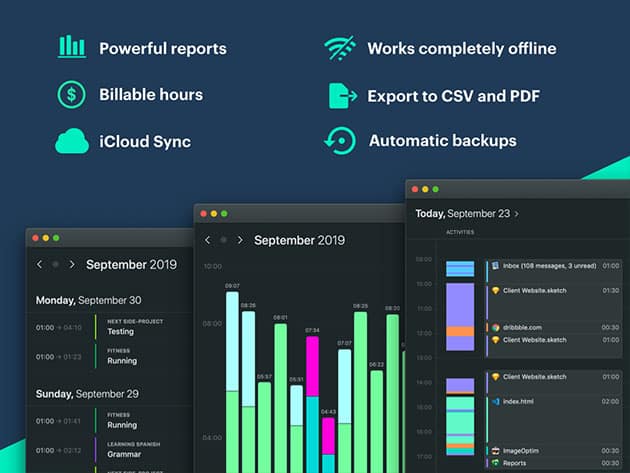Click the Export to CSV and PDF icon
The image size is (630, 473).
click(342, 95)
